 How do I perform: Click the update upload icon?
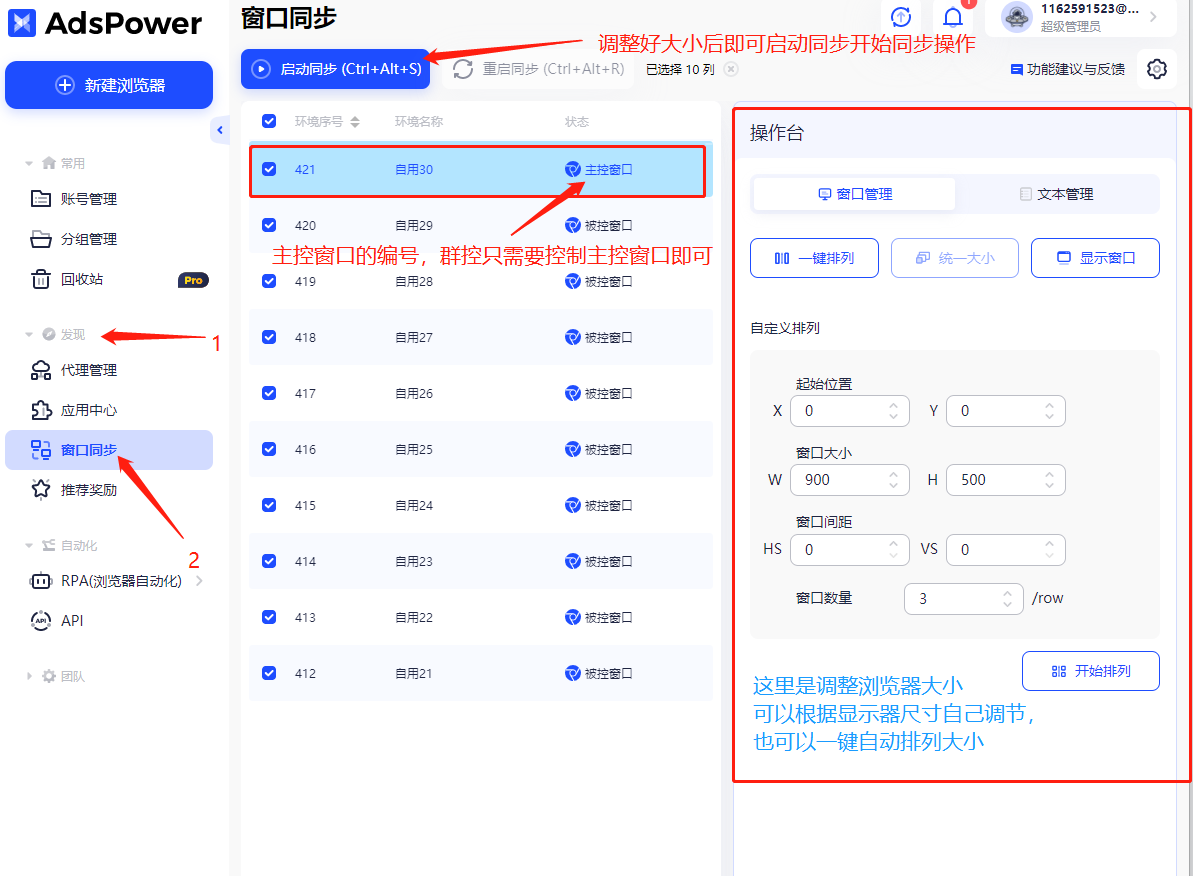[901, 17]
